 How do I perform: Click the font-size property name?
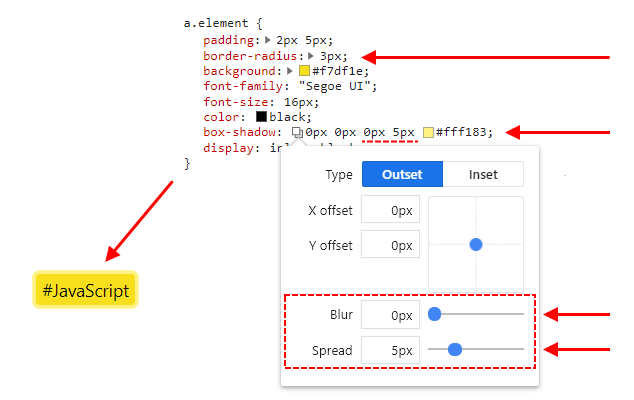(x=235, y=102)
